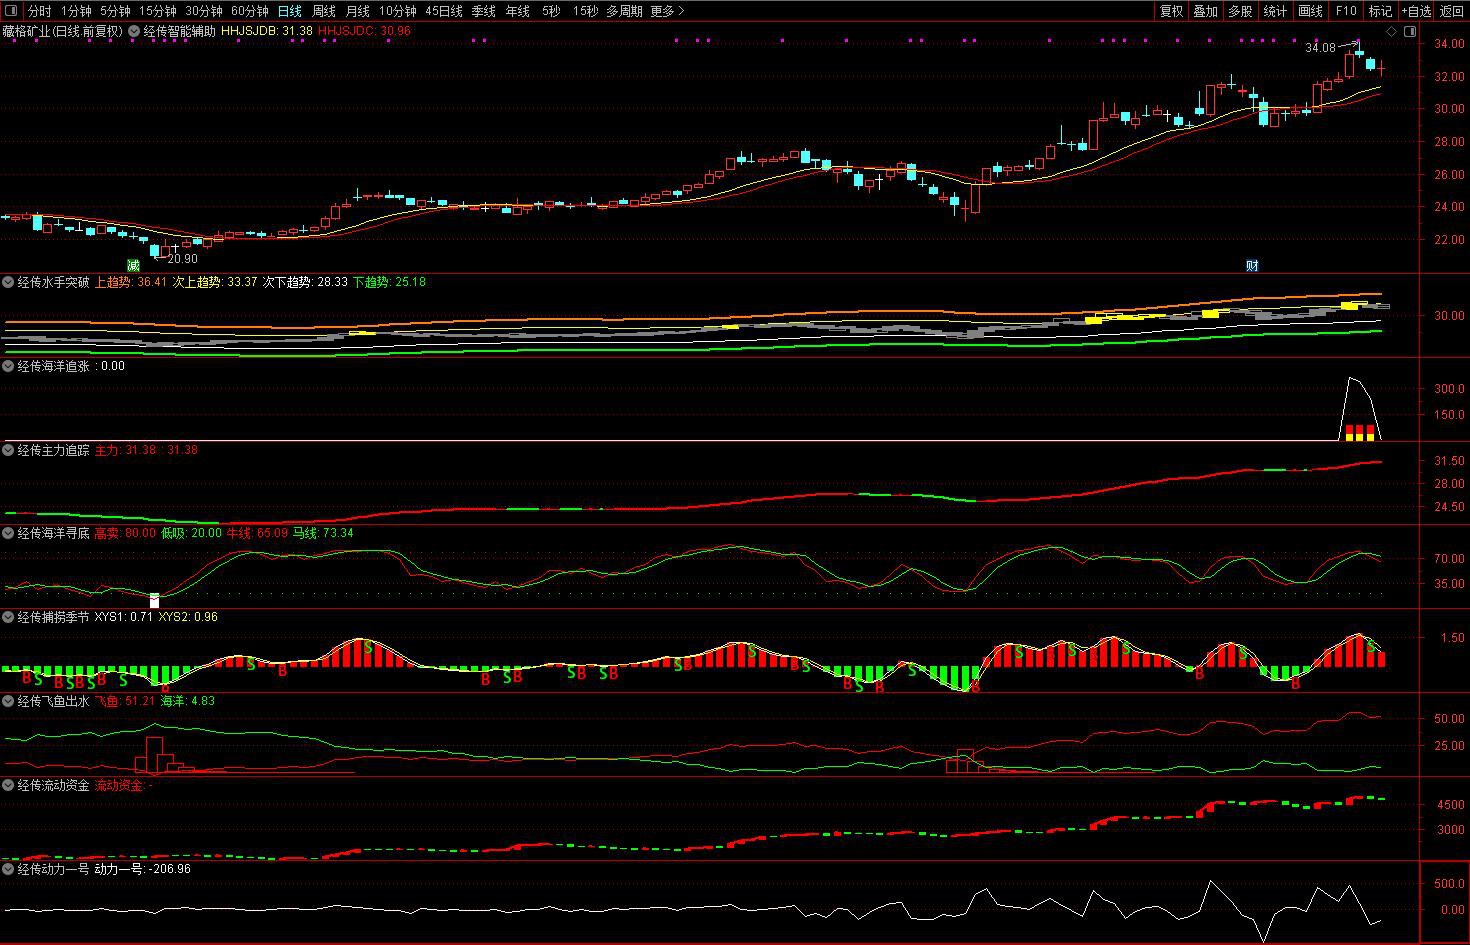Image resolution: width=1470 pixels, height=945 pixels.
Task: Click the 上趋势: 36.41 value
Action: (x=130, y=282)
